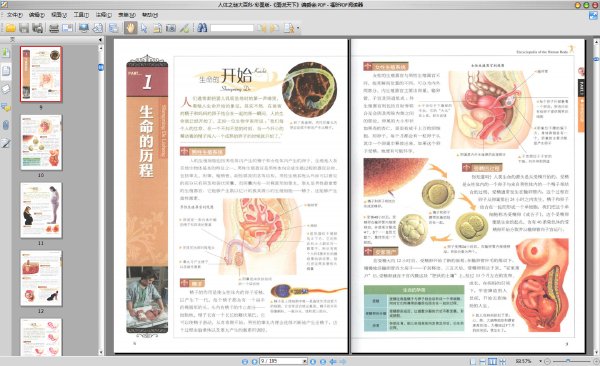Viewport: 600px width, 366px height.
Task: Go to first page button in status bar
Action: (245, 361)
